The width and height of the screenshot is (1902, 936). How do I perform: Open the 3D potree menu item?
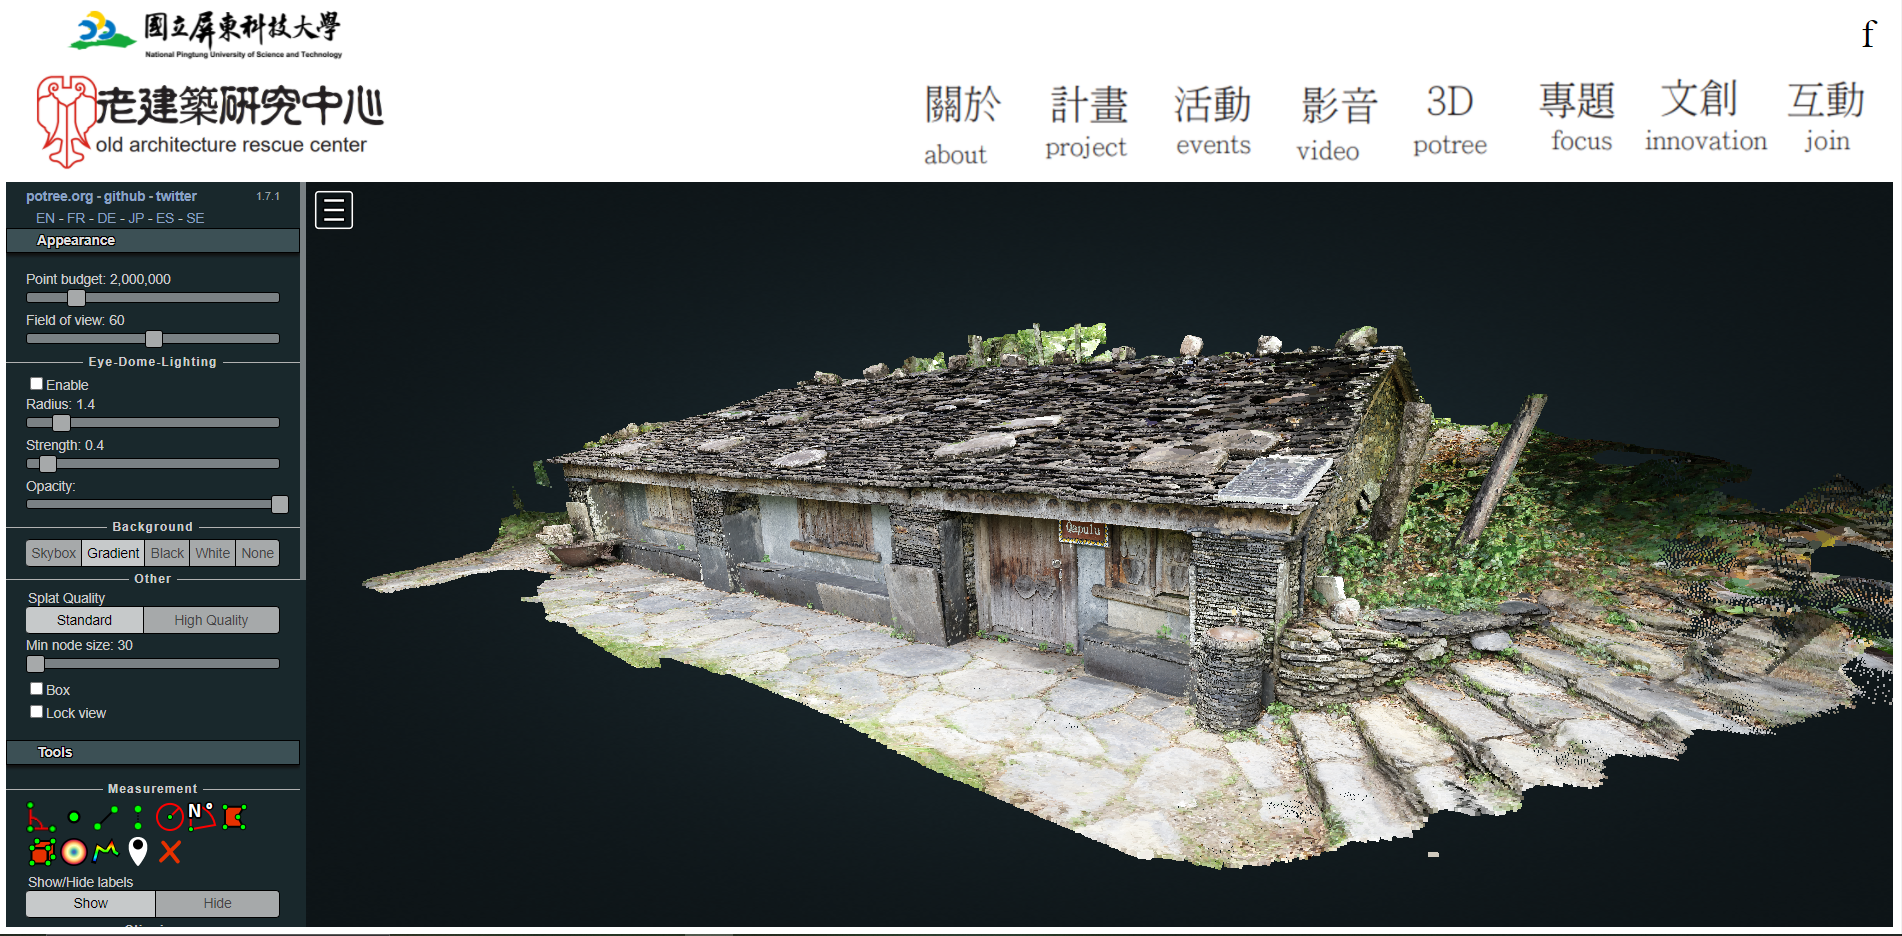pyautogui.click(x=1449, y=121)
